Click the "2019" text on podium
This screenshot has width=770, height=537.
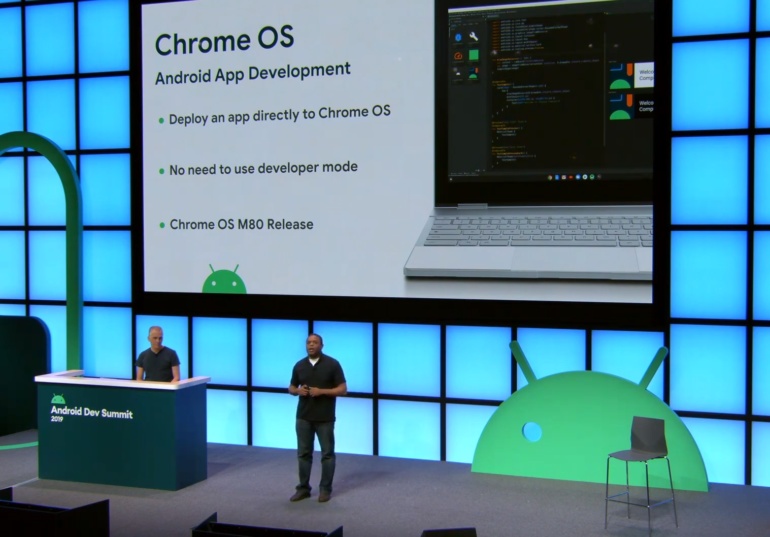57,419
